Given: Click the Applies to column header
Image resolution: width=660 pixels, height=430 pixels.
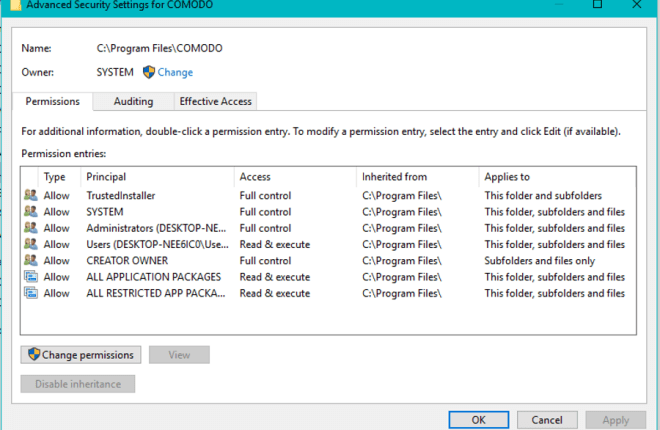Looking at the screenshot, I should (x=557, y=177).
